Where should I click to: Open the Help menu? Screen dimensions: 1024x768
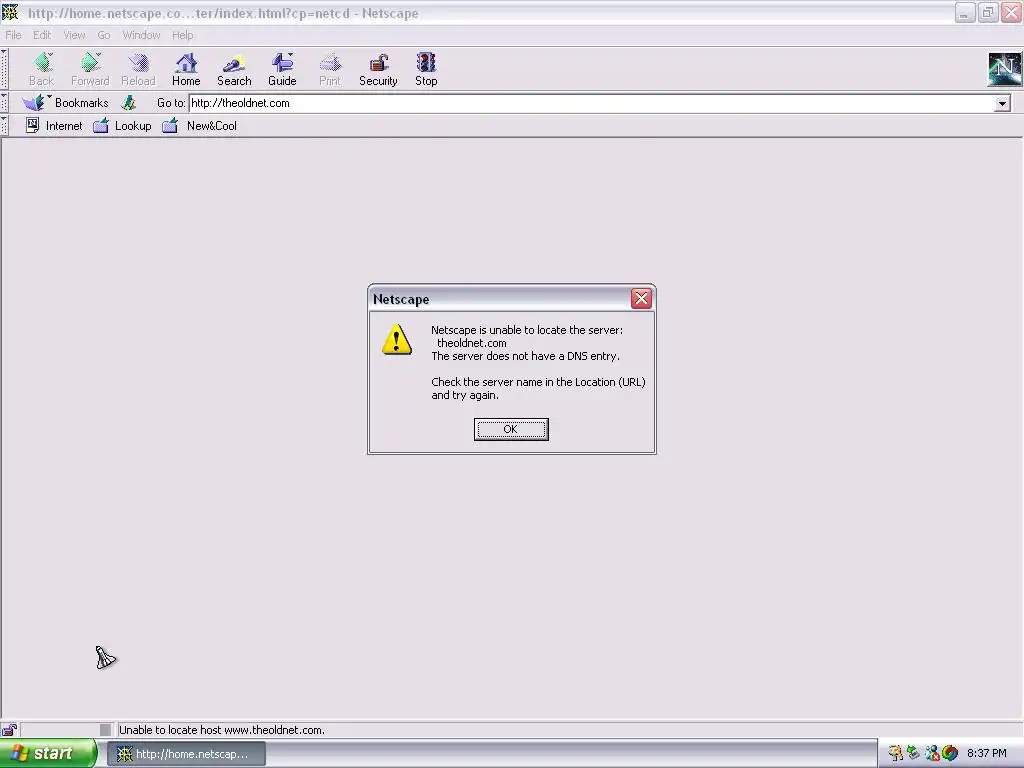182,35
